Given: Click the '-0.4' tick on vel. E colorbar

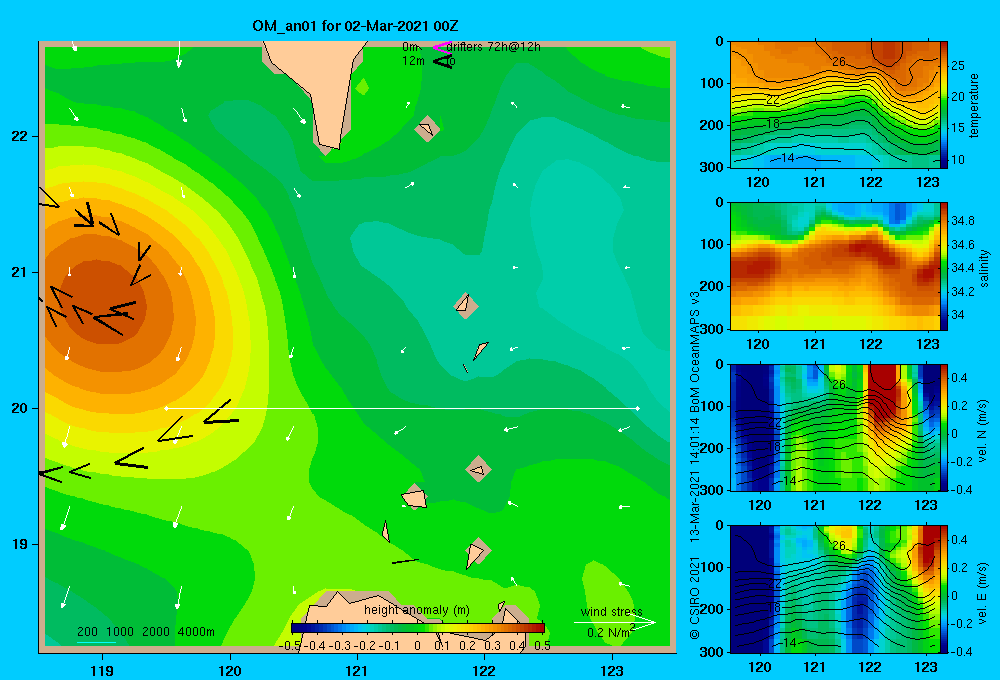Looking at the screenshot, I should pos(962,651).
